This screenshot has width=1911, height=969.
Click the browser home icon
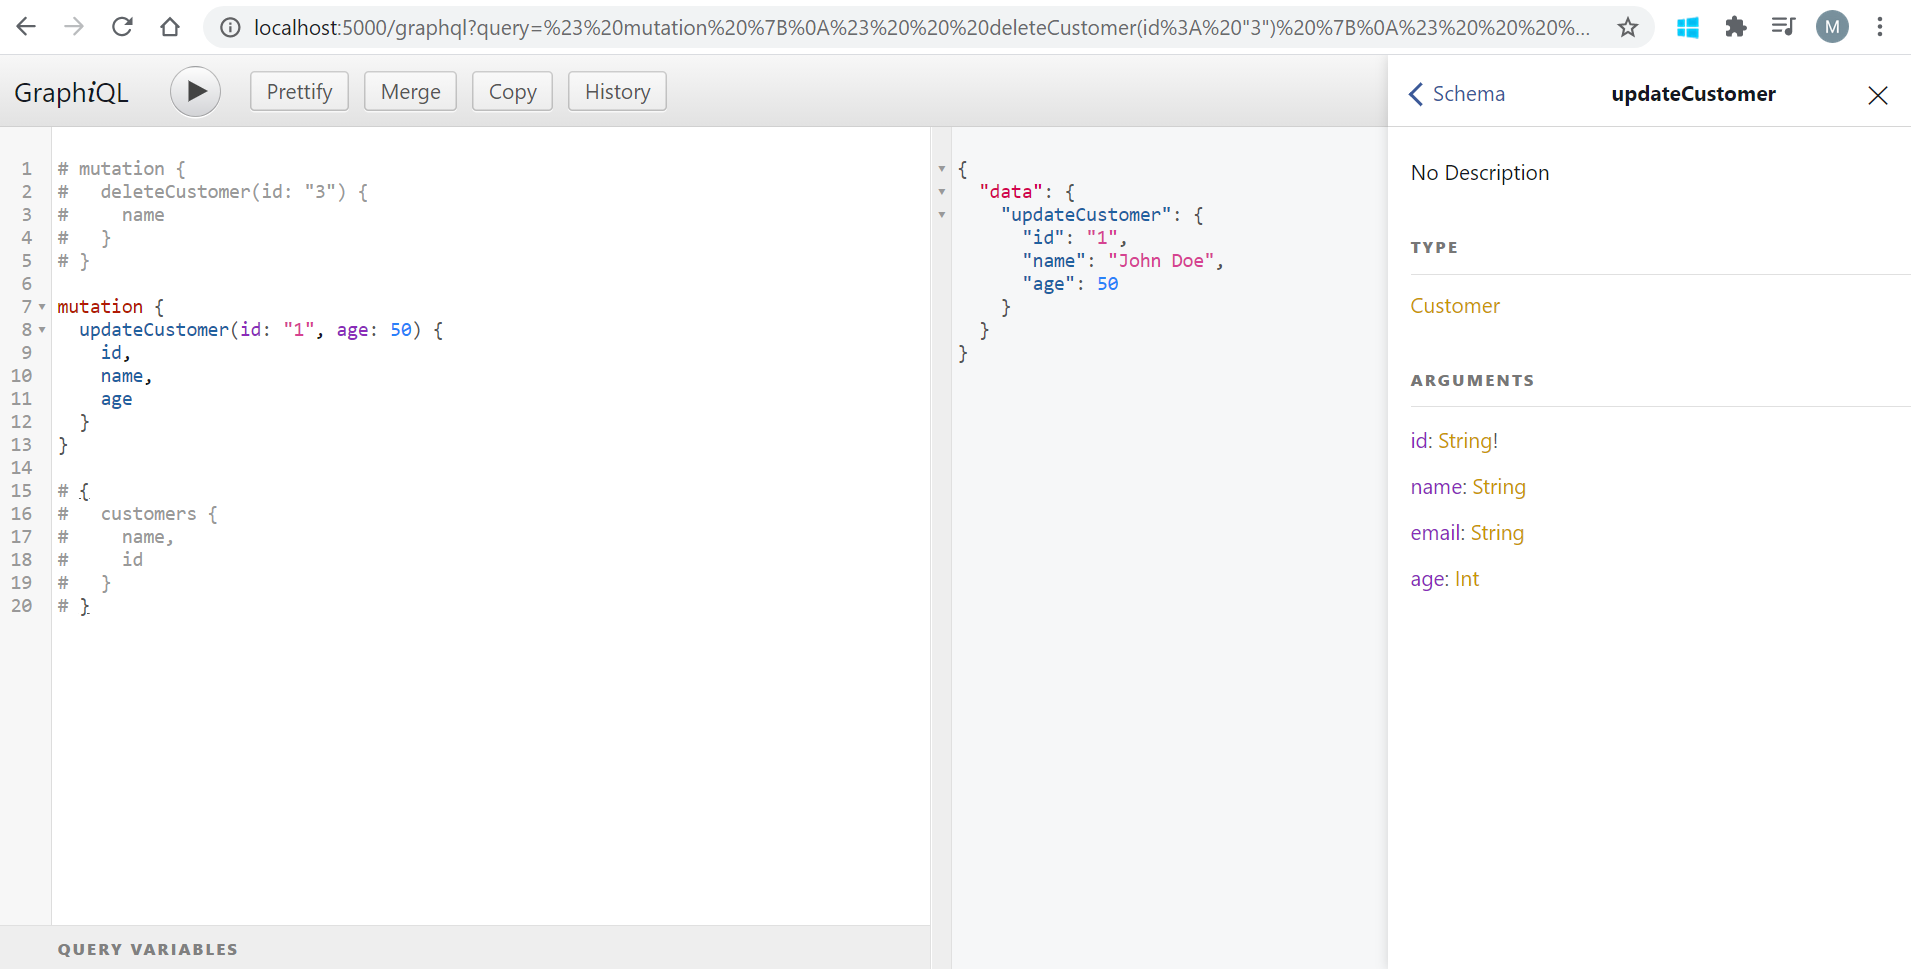(170, 27)
